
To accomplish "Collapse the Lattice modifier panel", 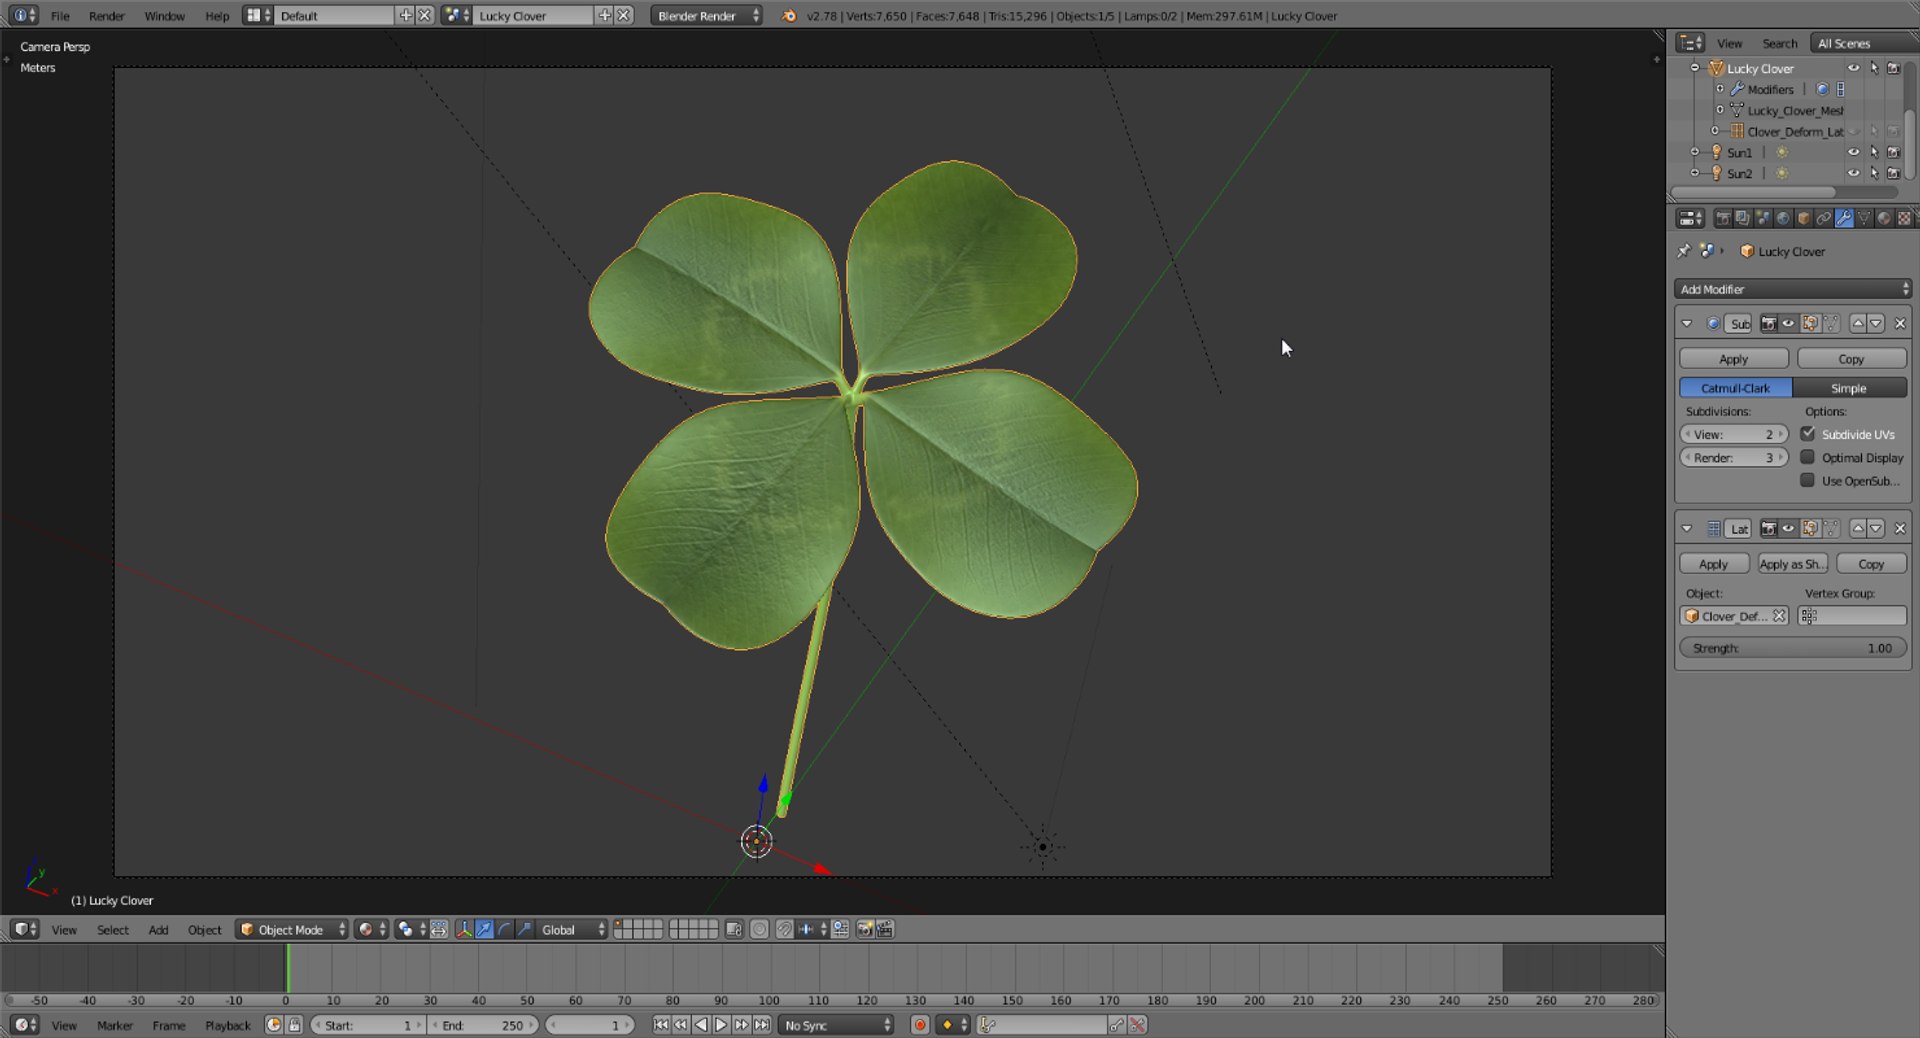I will coord(1687,529).
